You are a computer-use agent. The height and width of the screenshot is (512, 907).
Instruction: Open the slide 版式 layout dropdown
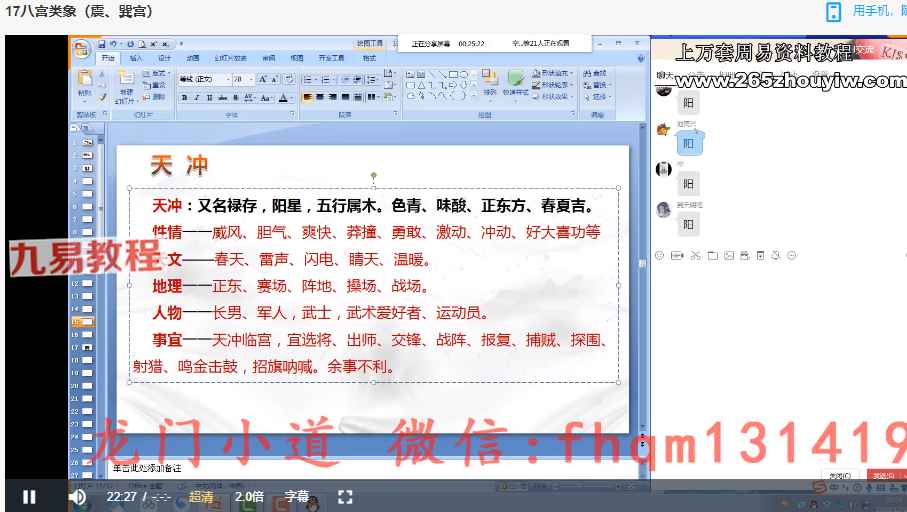(x=156, y=73)
